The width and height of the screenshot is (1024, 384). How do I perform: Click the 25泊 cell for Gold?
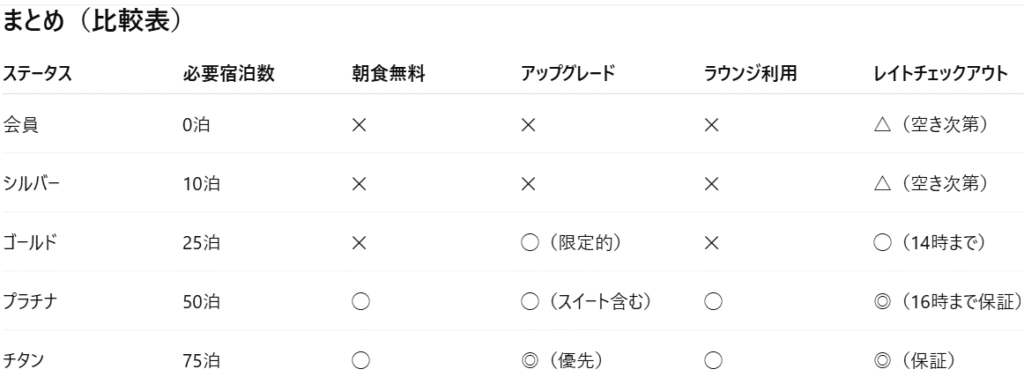tap(201, 243)
